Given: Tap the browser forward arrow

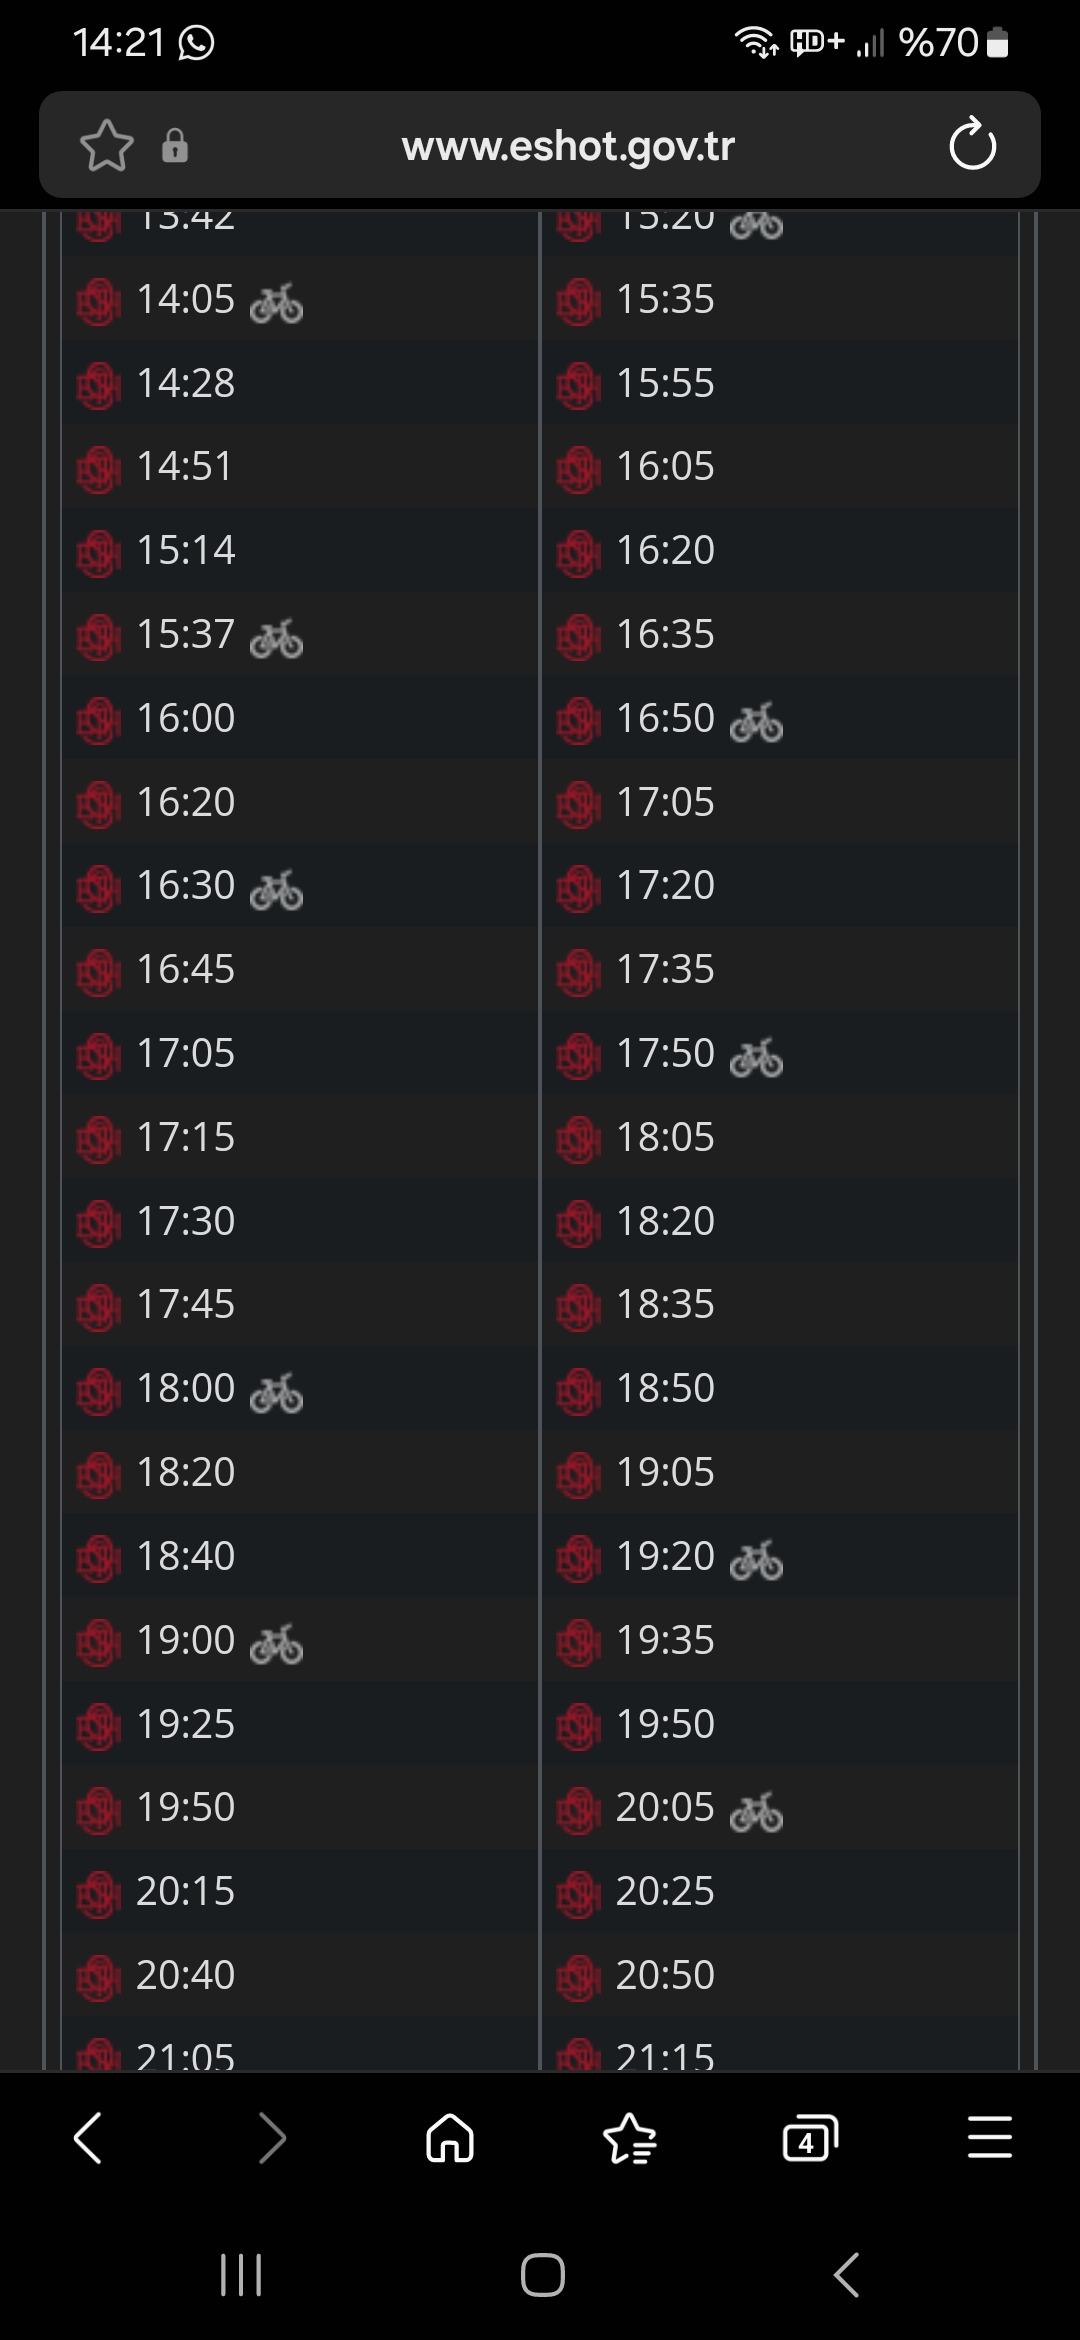Looking at the screenshot, I should pos(271,2139).
